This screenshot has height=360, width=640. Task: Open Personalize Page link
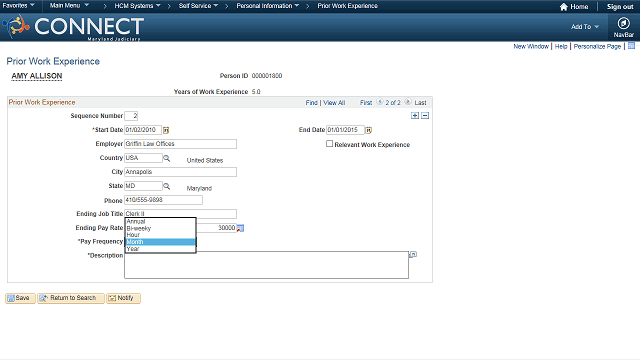click(597, 47)
